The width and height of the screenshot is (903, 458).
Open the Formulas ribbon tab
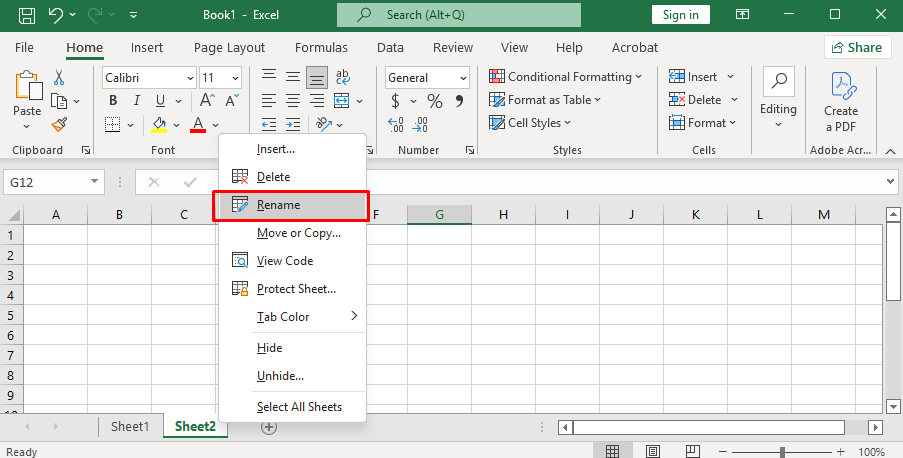point(321,47)
